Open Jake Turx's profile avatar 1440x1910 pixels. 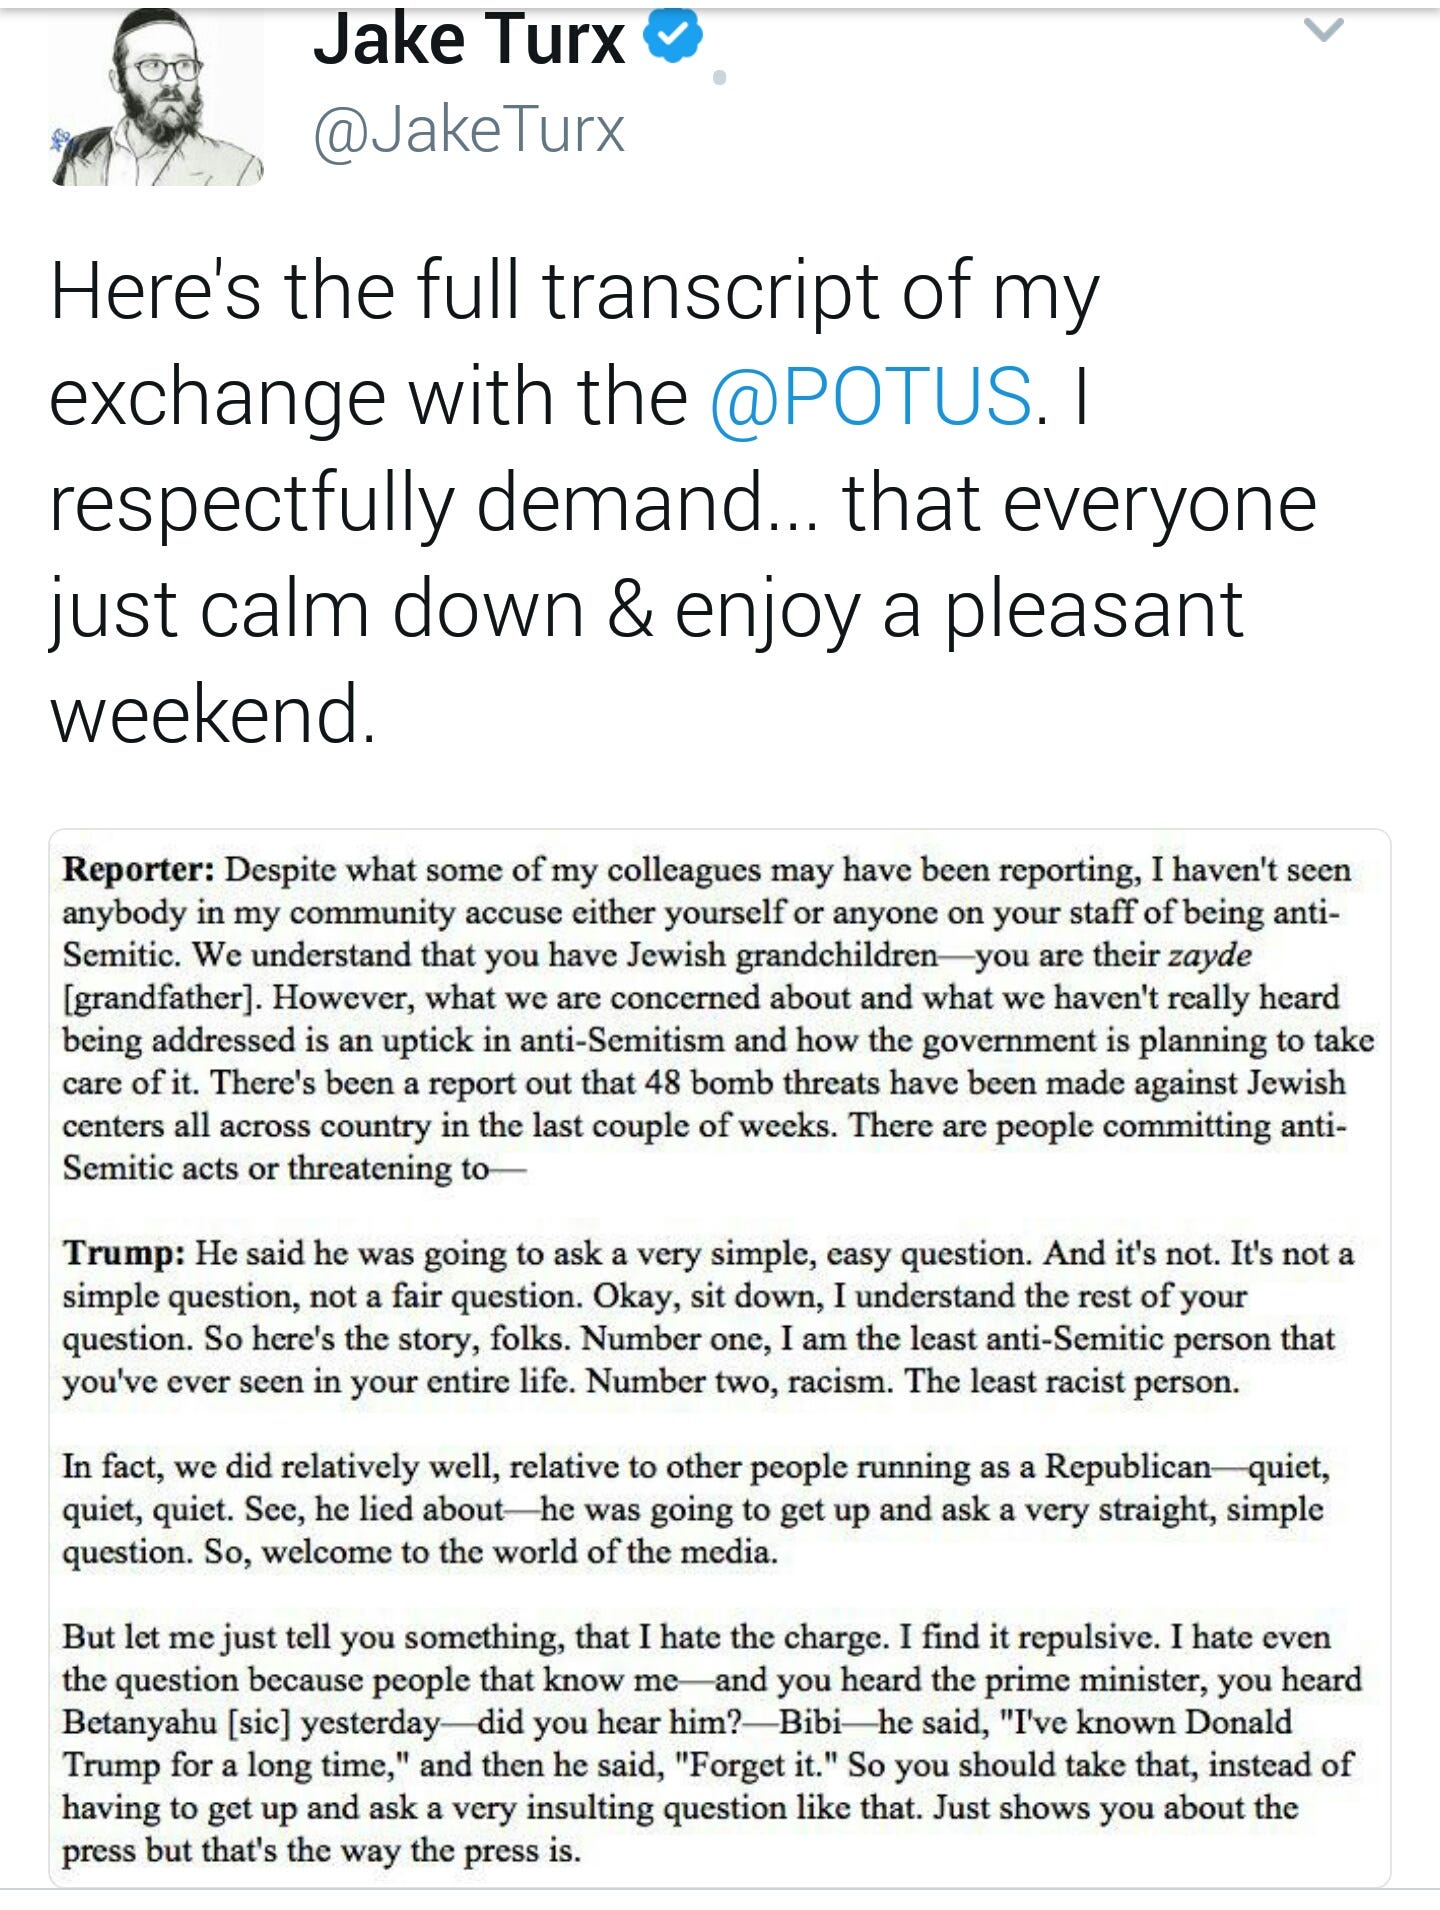[157, 97]
